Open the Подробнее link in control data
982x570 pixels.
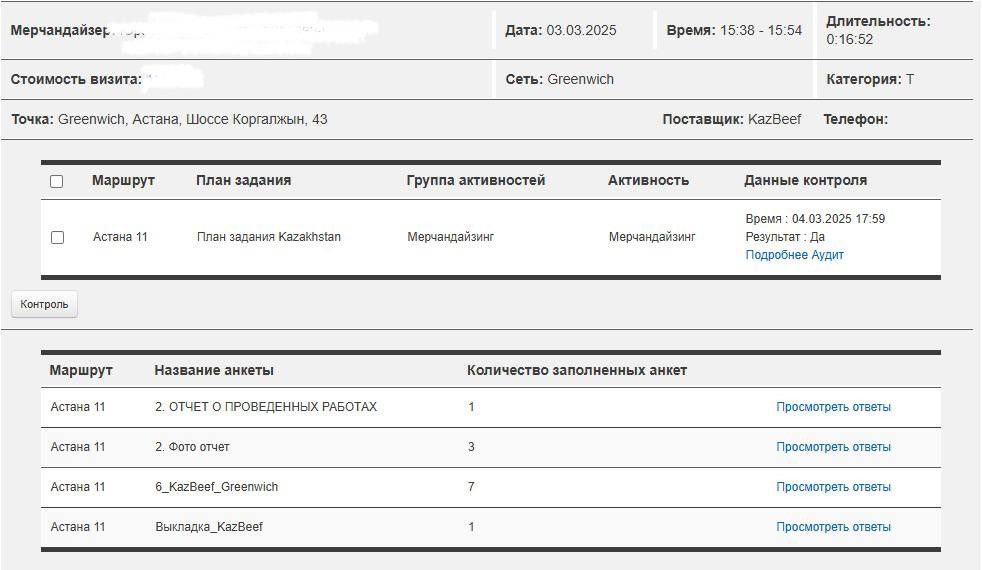coord(773,255)
